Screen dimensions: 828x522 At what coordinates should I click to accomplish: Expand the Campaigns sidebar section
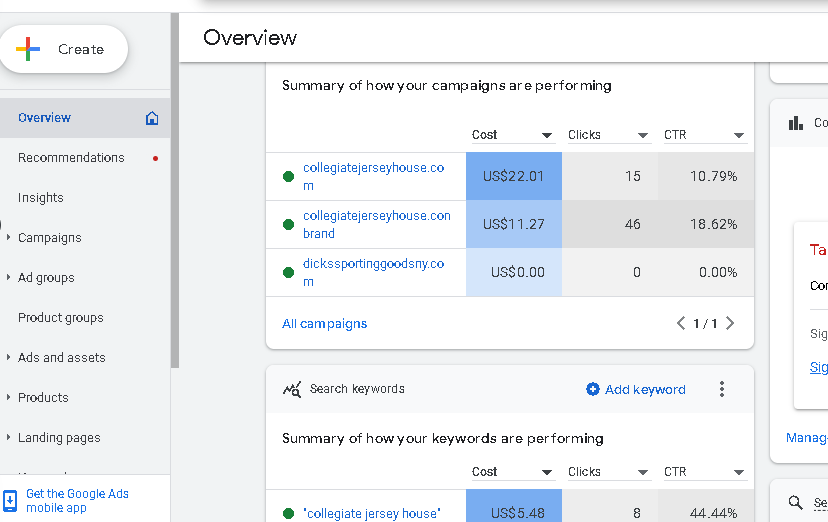9,238
